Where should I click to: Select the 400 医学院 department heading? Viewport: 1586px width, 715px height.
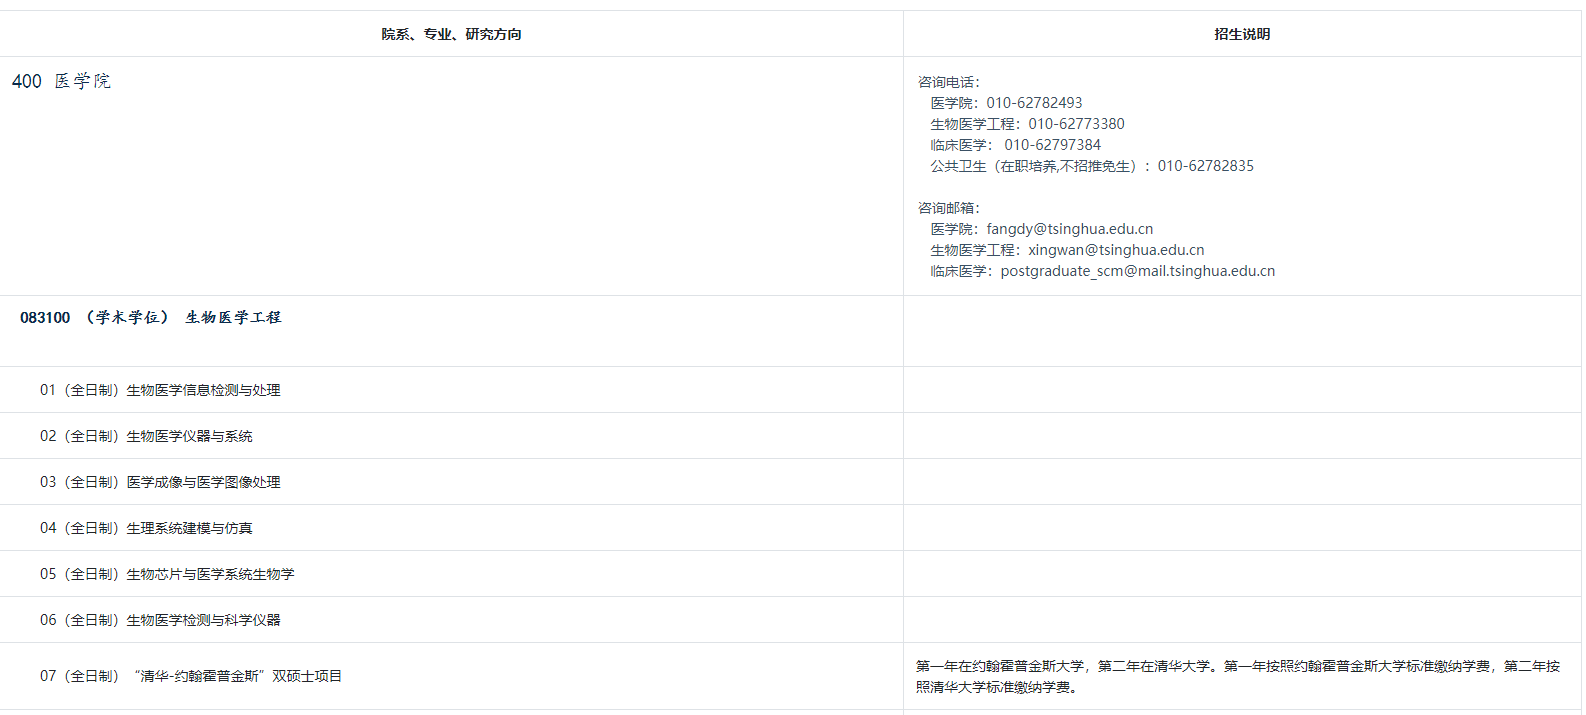(x=61, y=81)
